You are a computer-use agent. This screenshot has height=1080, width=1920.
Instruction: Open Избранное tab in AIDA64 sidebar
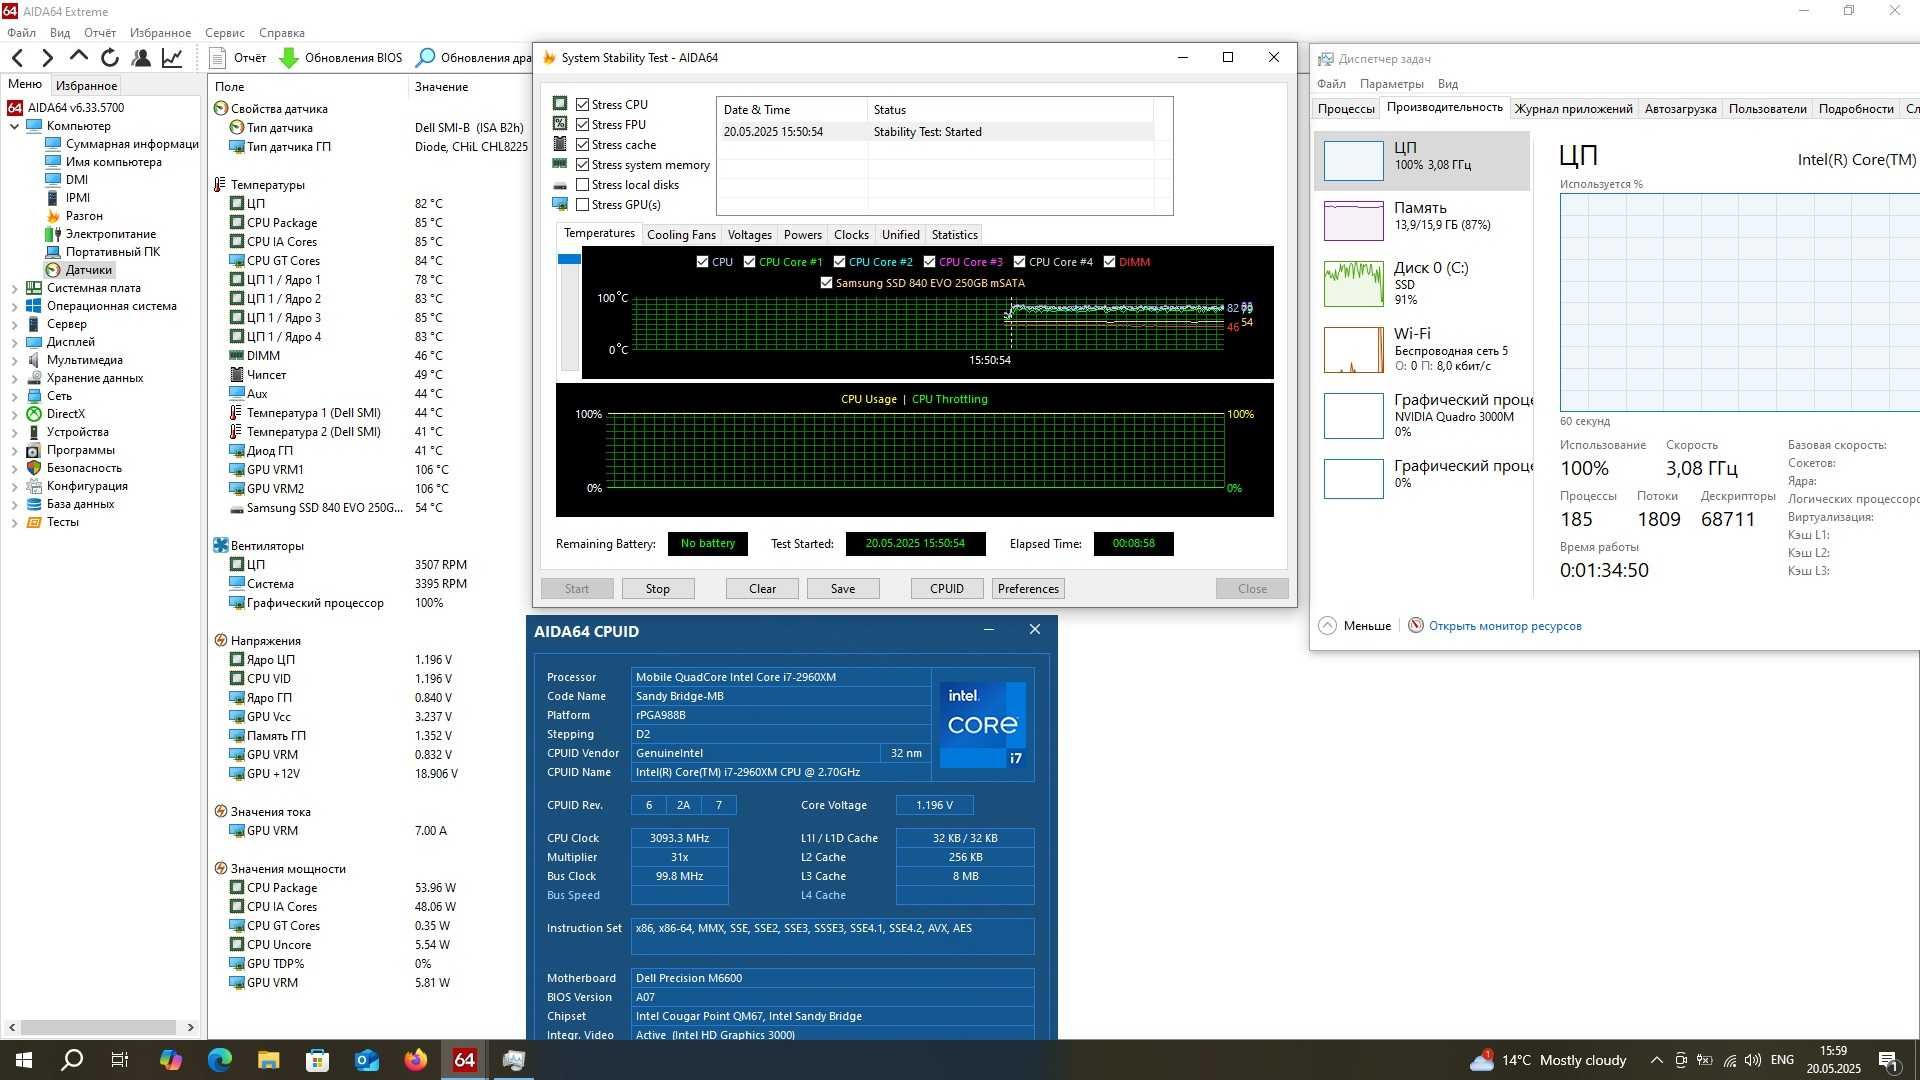87,86
